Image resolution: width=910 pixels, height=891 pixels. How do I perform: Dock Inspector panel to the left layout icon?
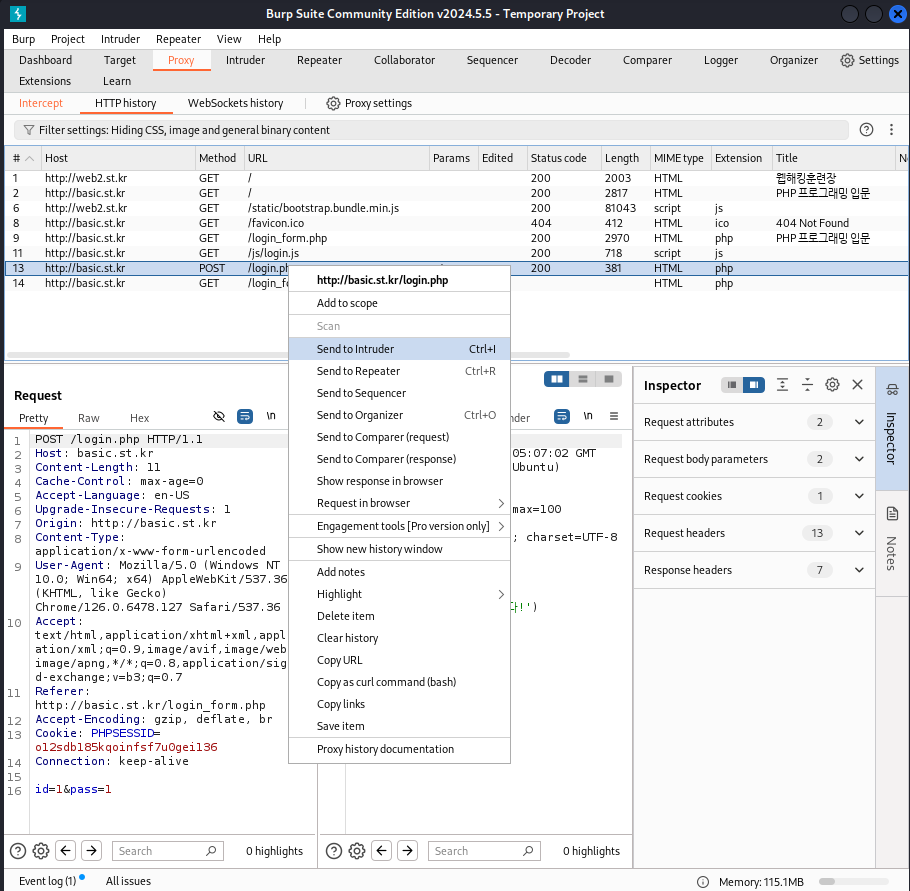tap(732, 385)
